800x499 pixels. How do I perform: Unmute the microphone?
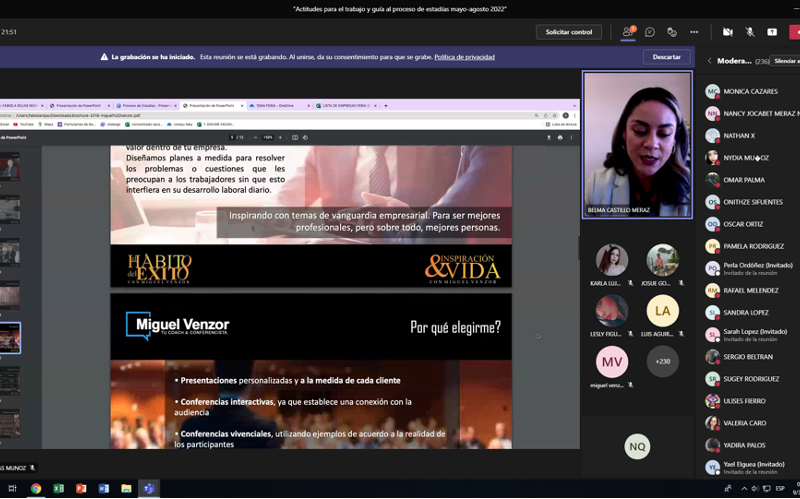pos(750,32)
